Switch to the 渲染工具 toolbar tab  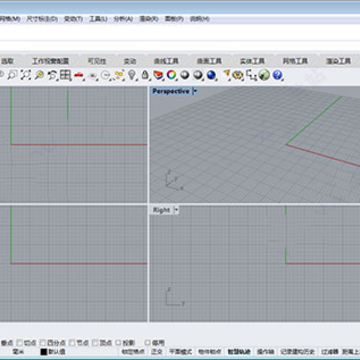point(338,61)
